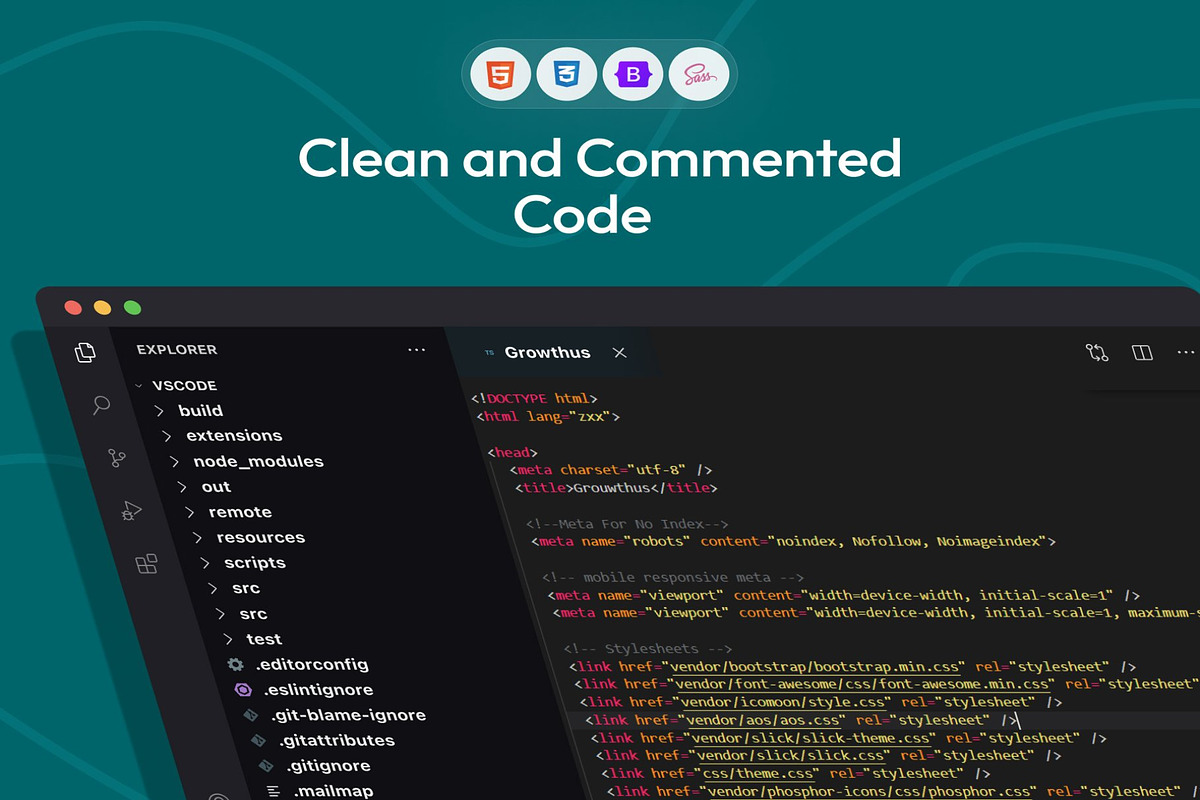Open editor more actions ellipsis
The height and width of the screenshot is (800, 1200).
coord(1186,352)
